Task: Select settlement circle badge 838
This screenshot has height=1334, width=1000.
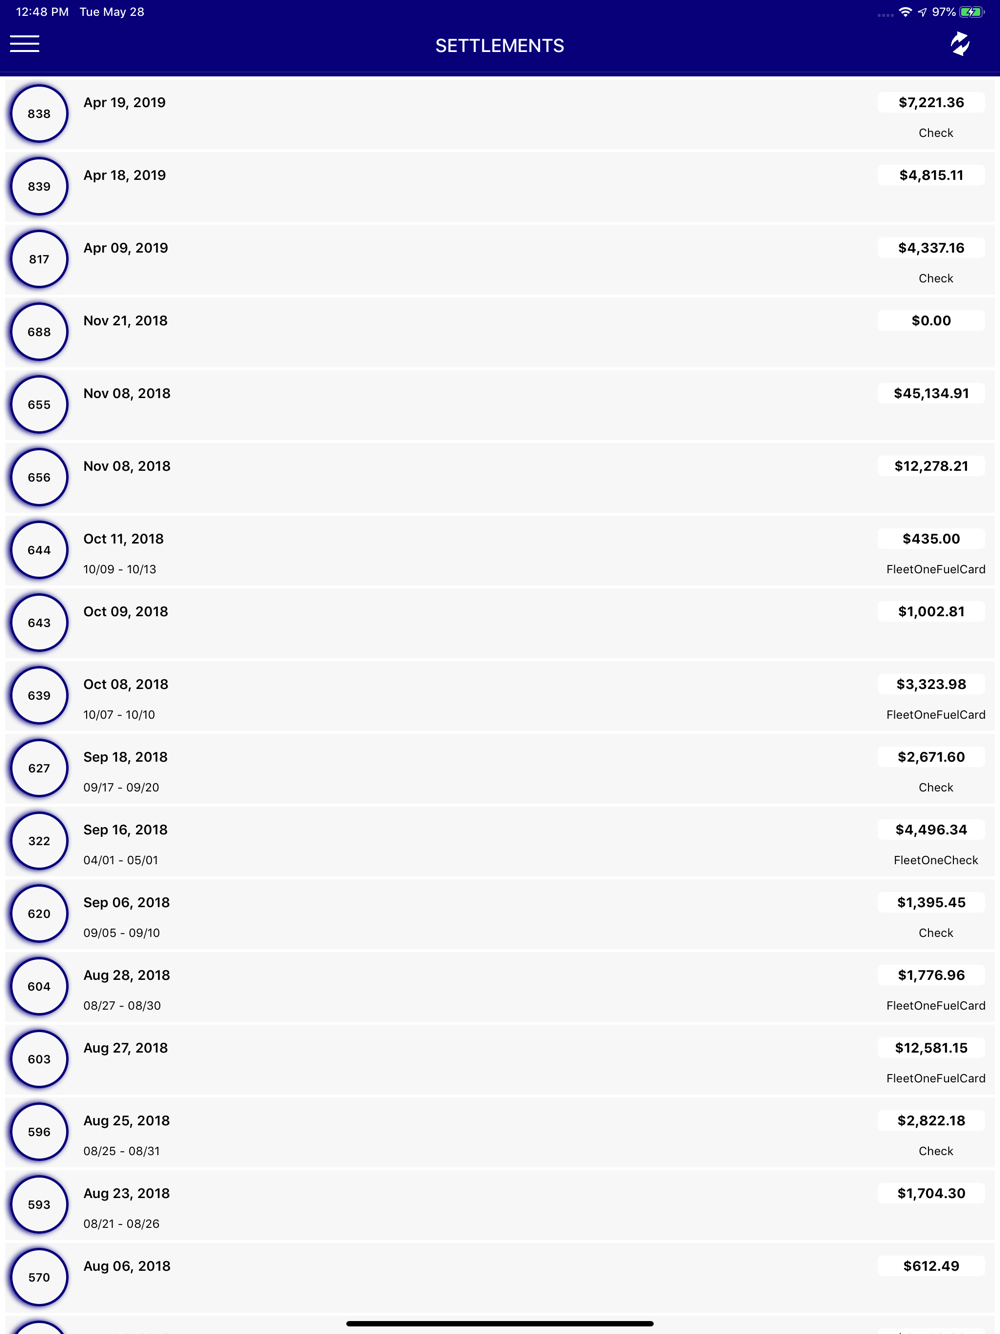Action: pos(39,114)
